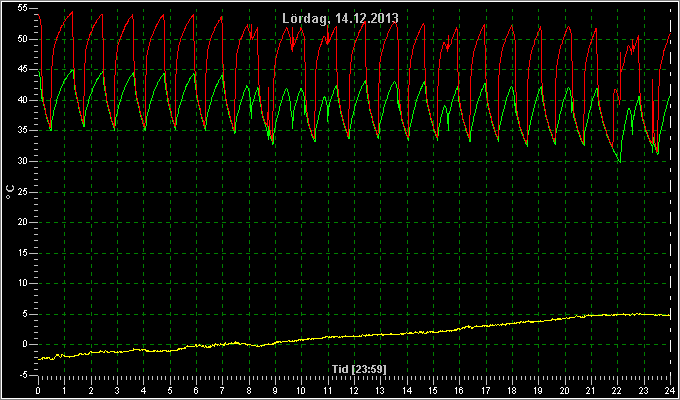Select hour 12 on the time axis
680x400 pixels.
click(354, 390)
